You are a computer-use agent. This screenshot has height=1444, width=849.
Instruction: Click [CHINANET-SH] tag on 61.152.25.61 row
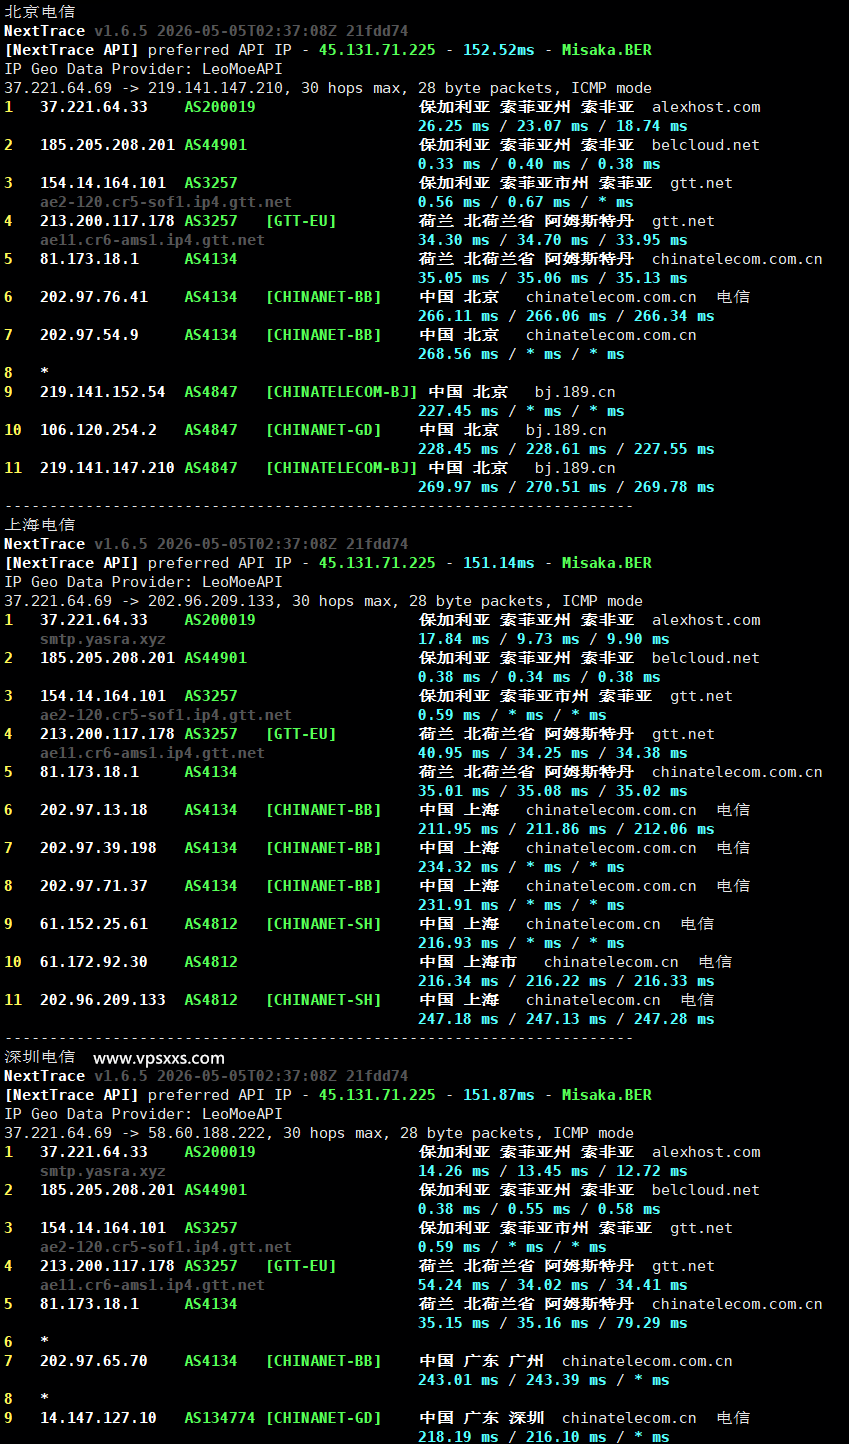[x=323, y=924]
